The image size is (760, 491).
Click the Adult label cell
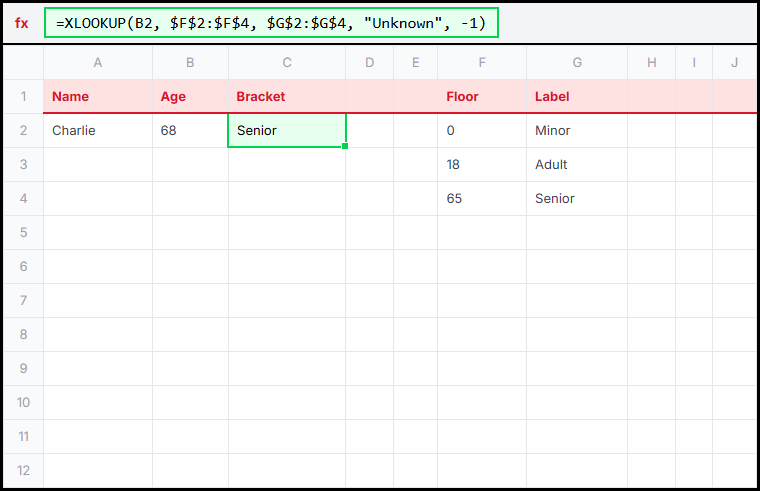pos(577,165)
